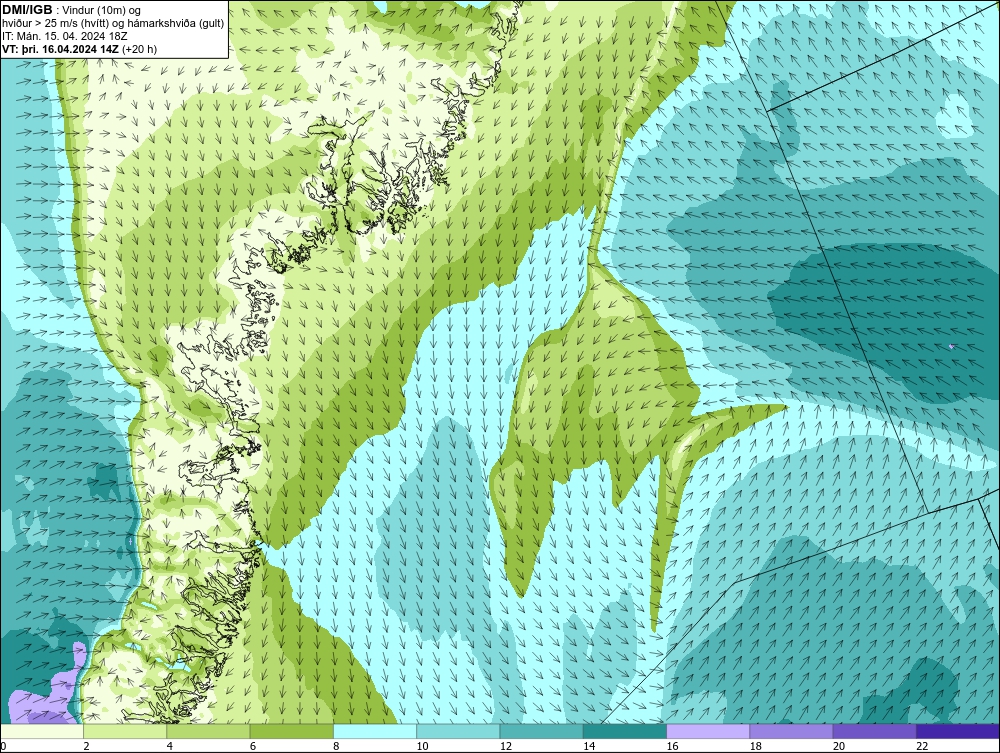
Task: Click the lavender strong-wind patch on the map
Action: [48, 685]
